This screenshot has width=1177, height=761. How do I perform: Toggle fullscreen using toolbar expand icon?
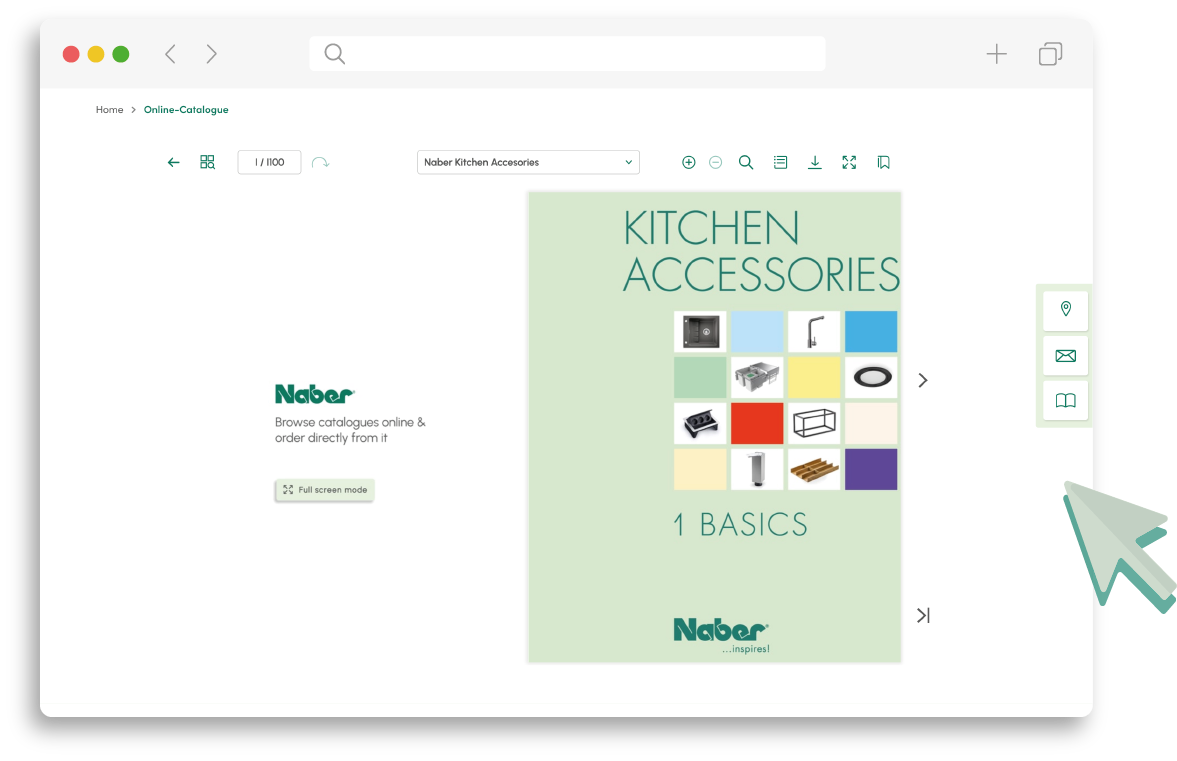coord(849,162)
